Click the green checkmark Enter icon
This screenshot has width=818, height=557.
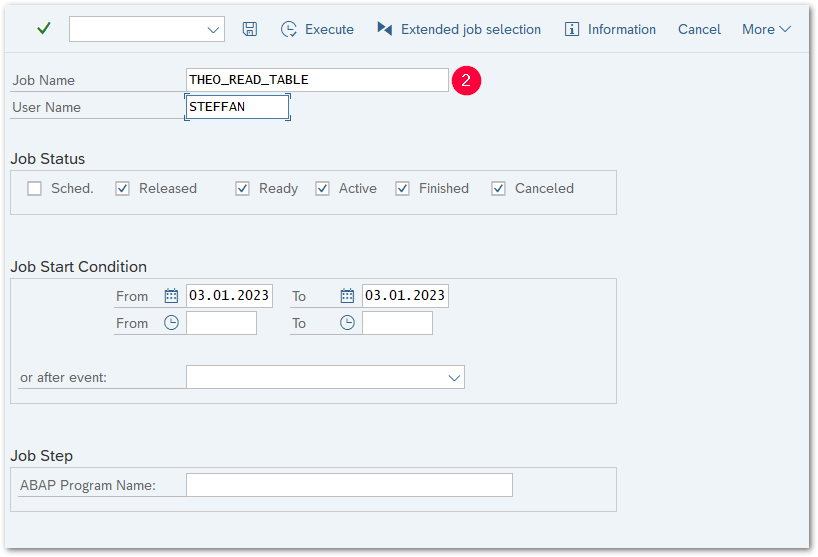tap(43, 29)
